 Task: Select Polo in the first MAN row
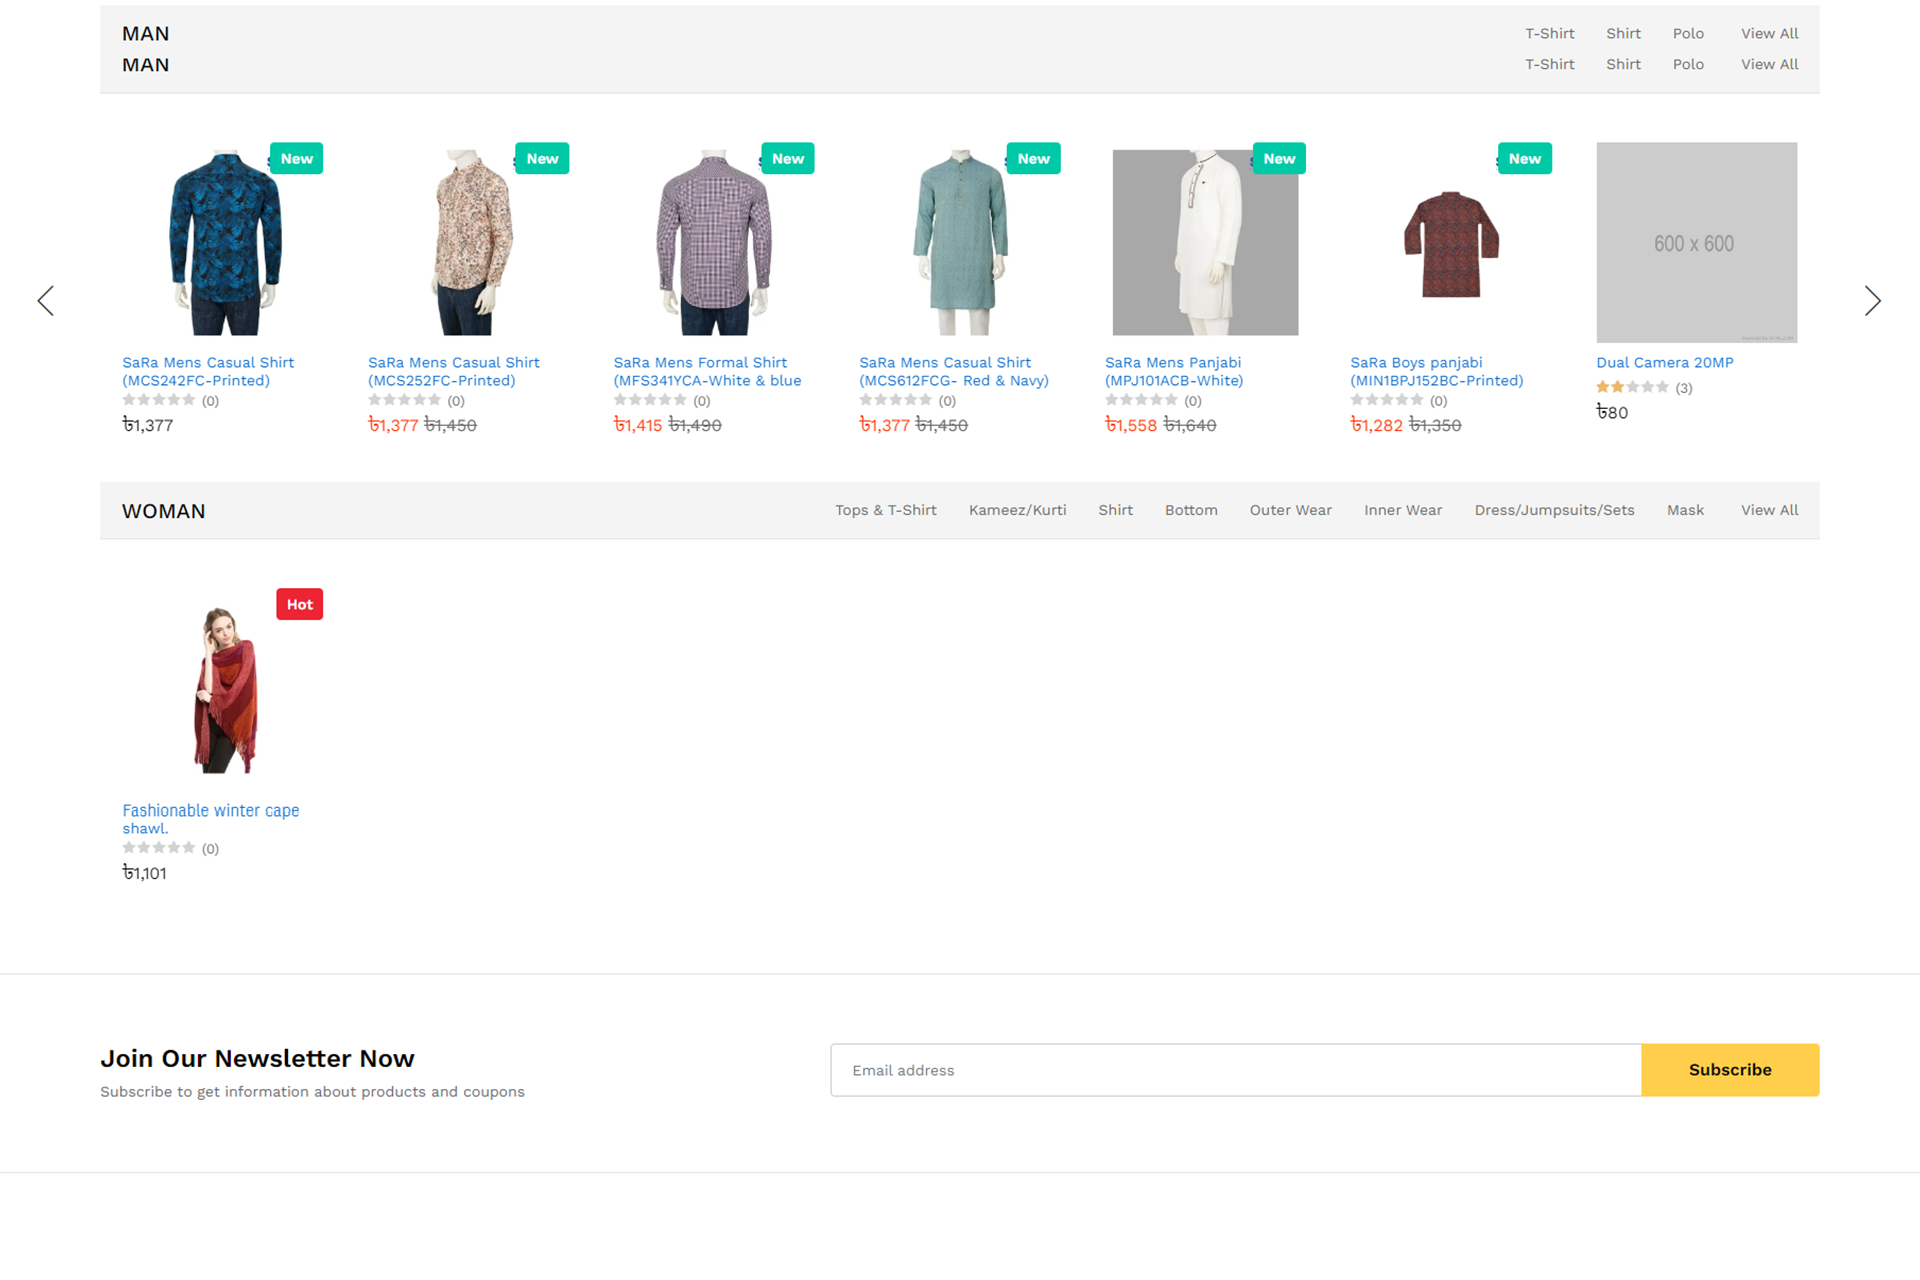[x=1688, y=33]
